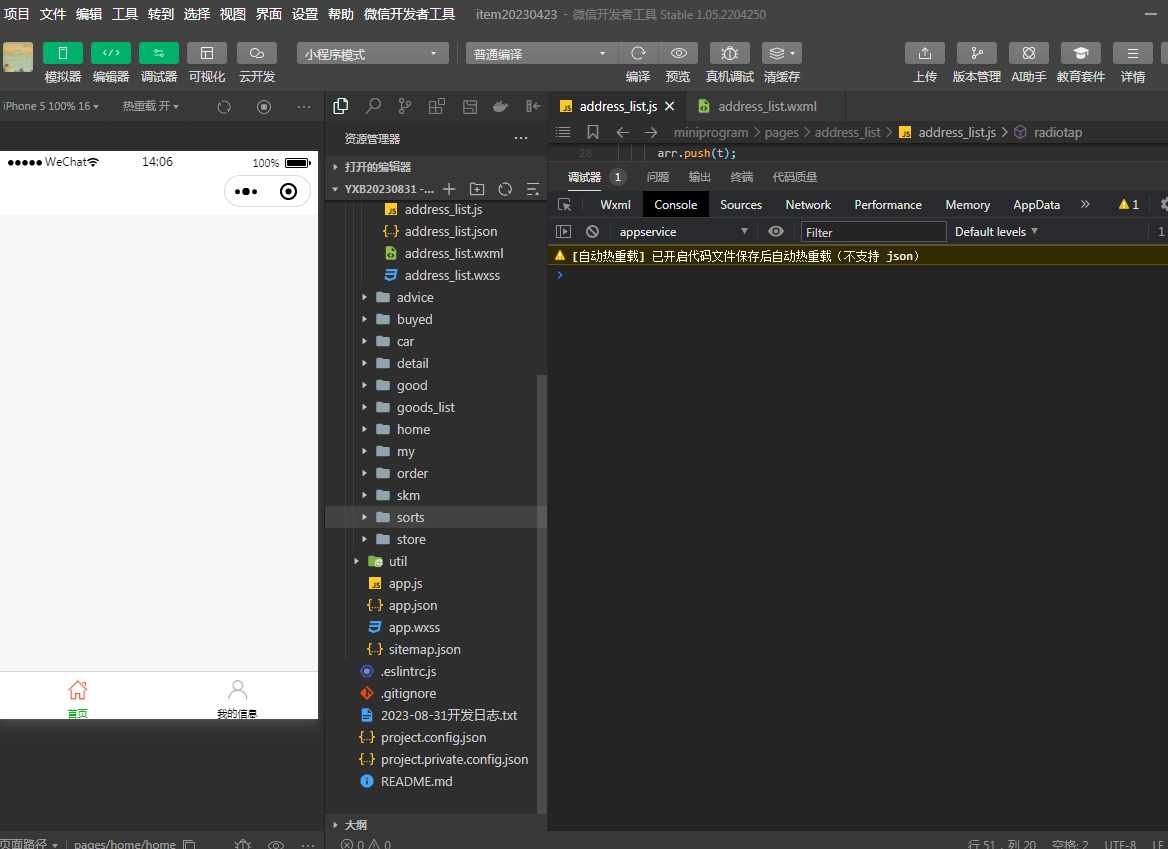Tap the 首页 home tab in simulator

coord(77,698)
